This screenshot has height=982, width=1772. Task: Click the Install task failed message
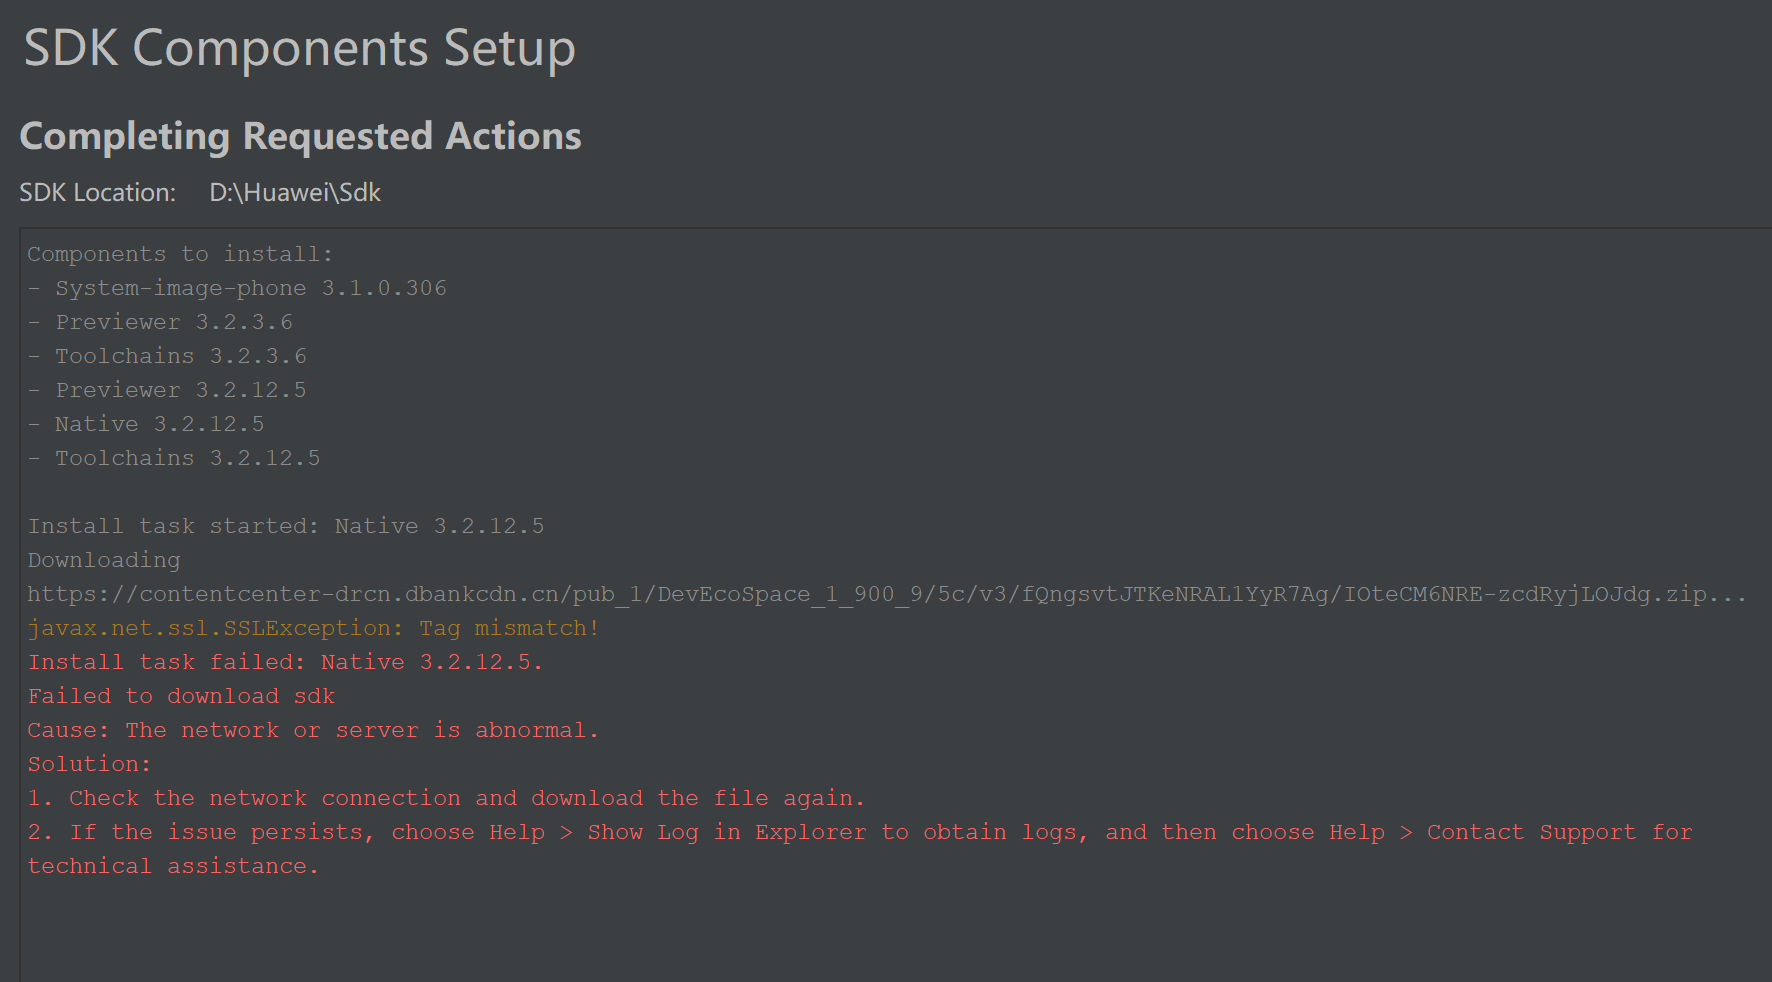click(x=285, y=662)
